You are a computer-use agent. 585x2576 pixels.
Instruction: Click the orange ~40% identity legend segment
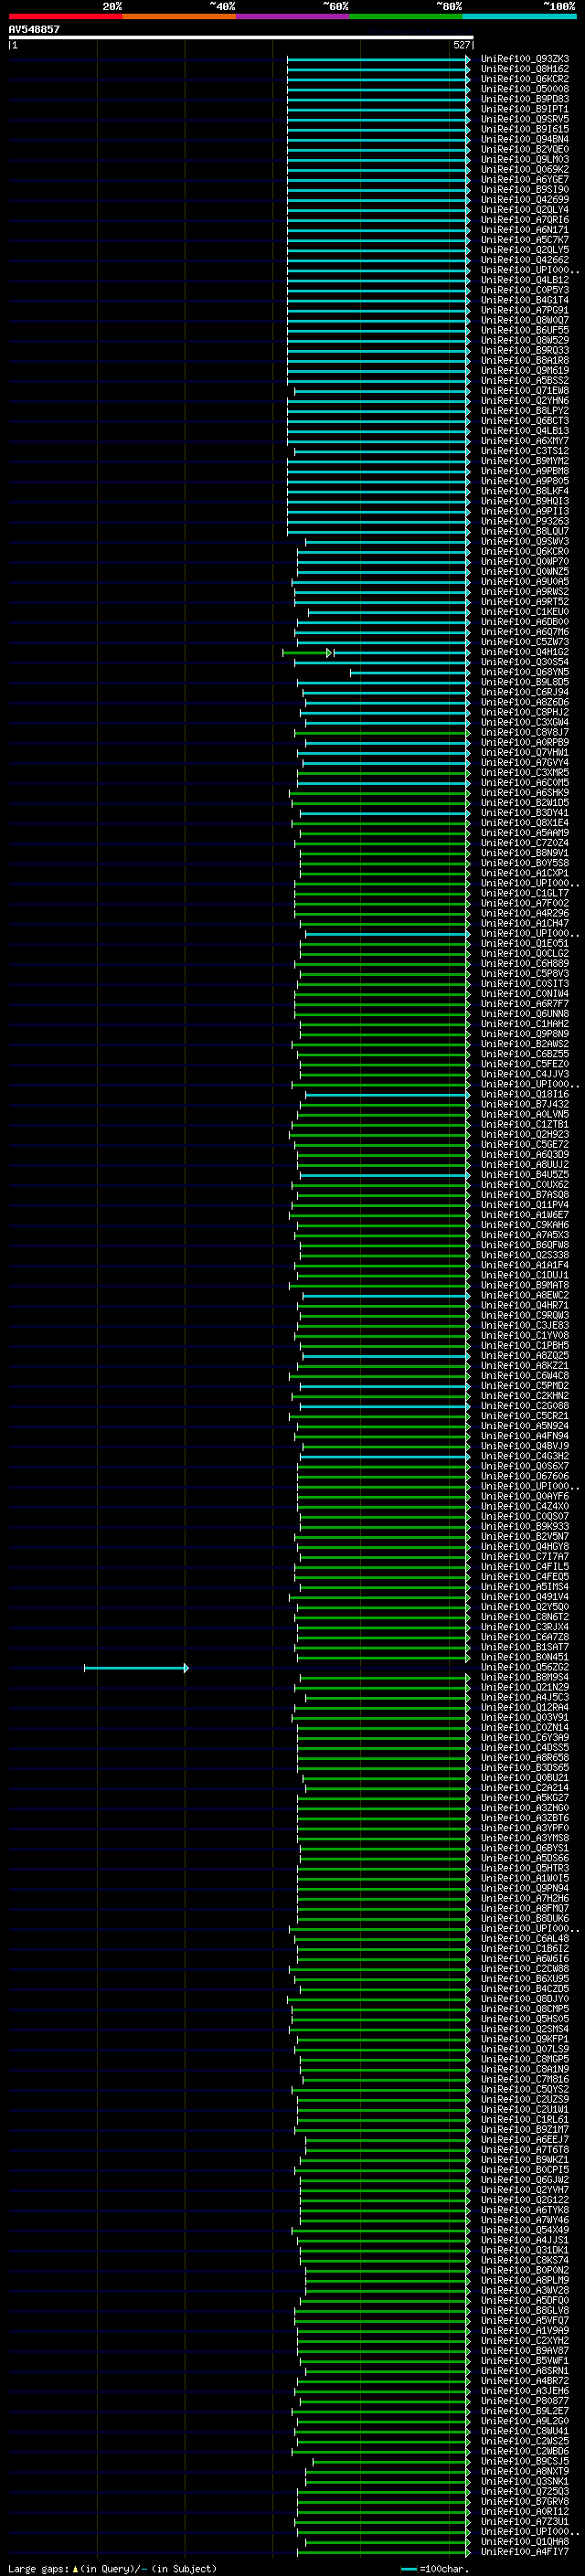[x=179, y=16]
